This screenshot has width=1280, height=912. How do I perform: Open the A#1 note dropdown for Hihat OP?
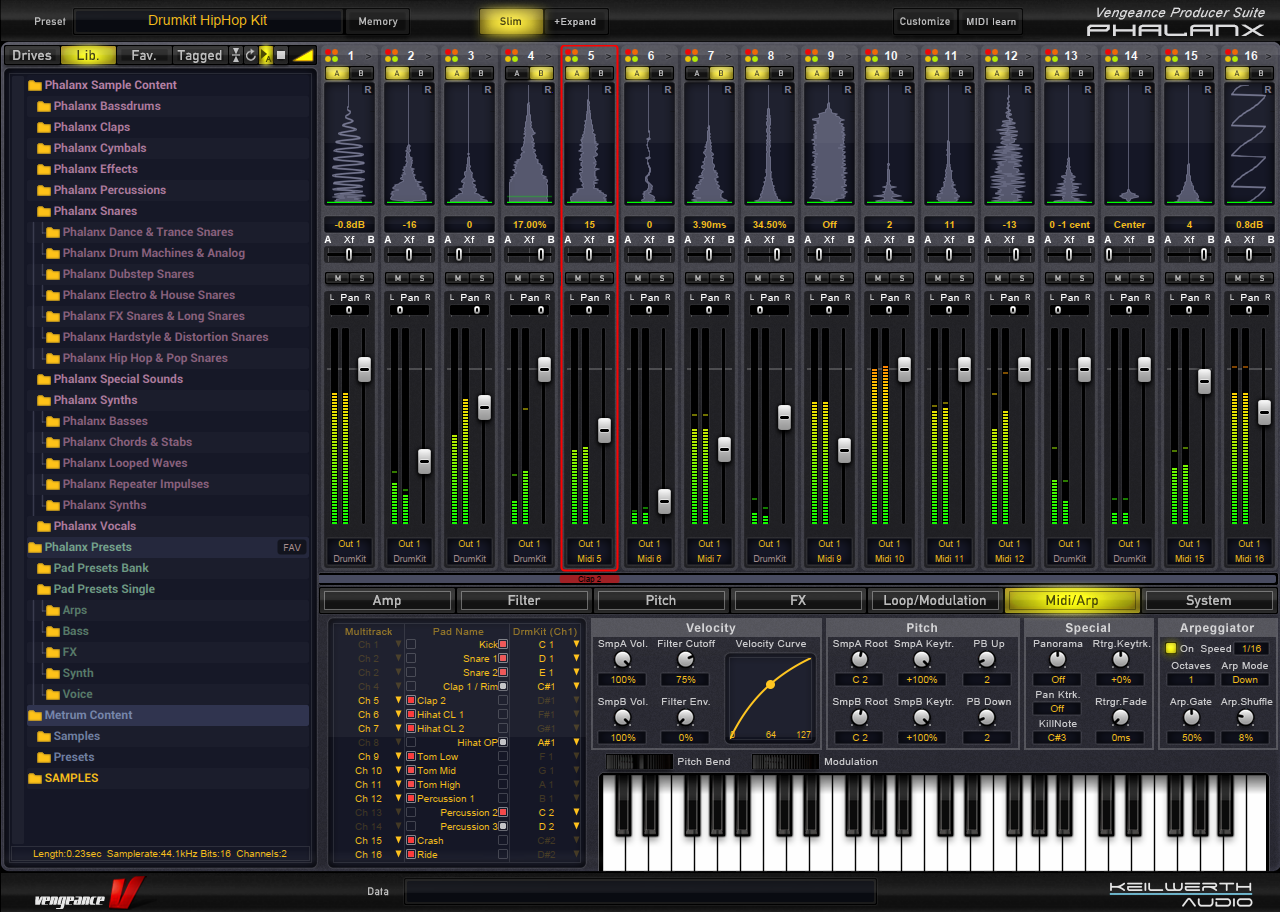click(576, 743)
